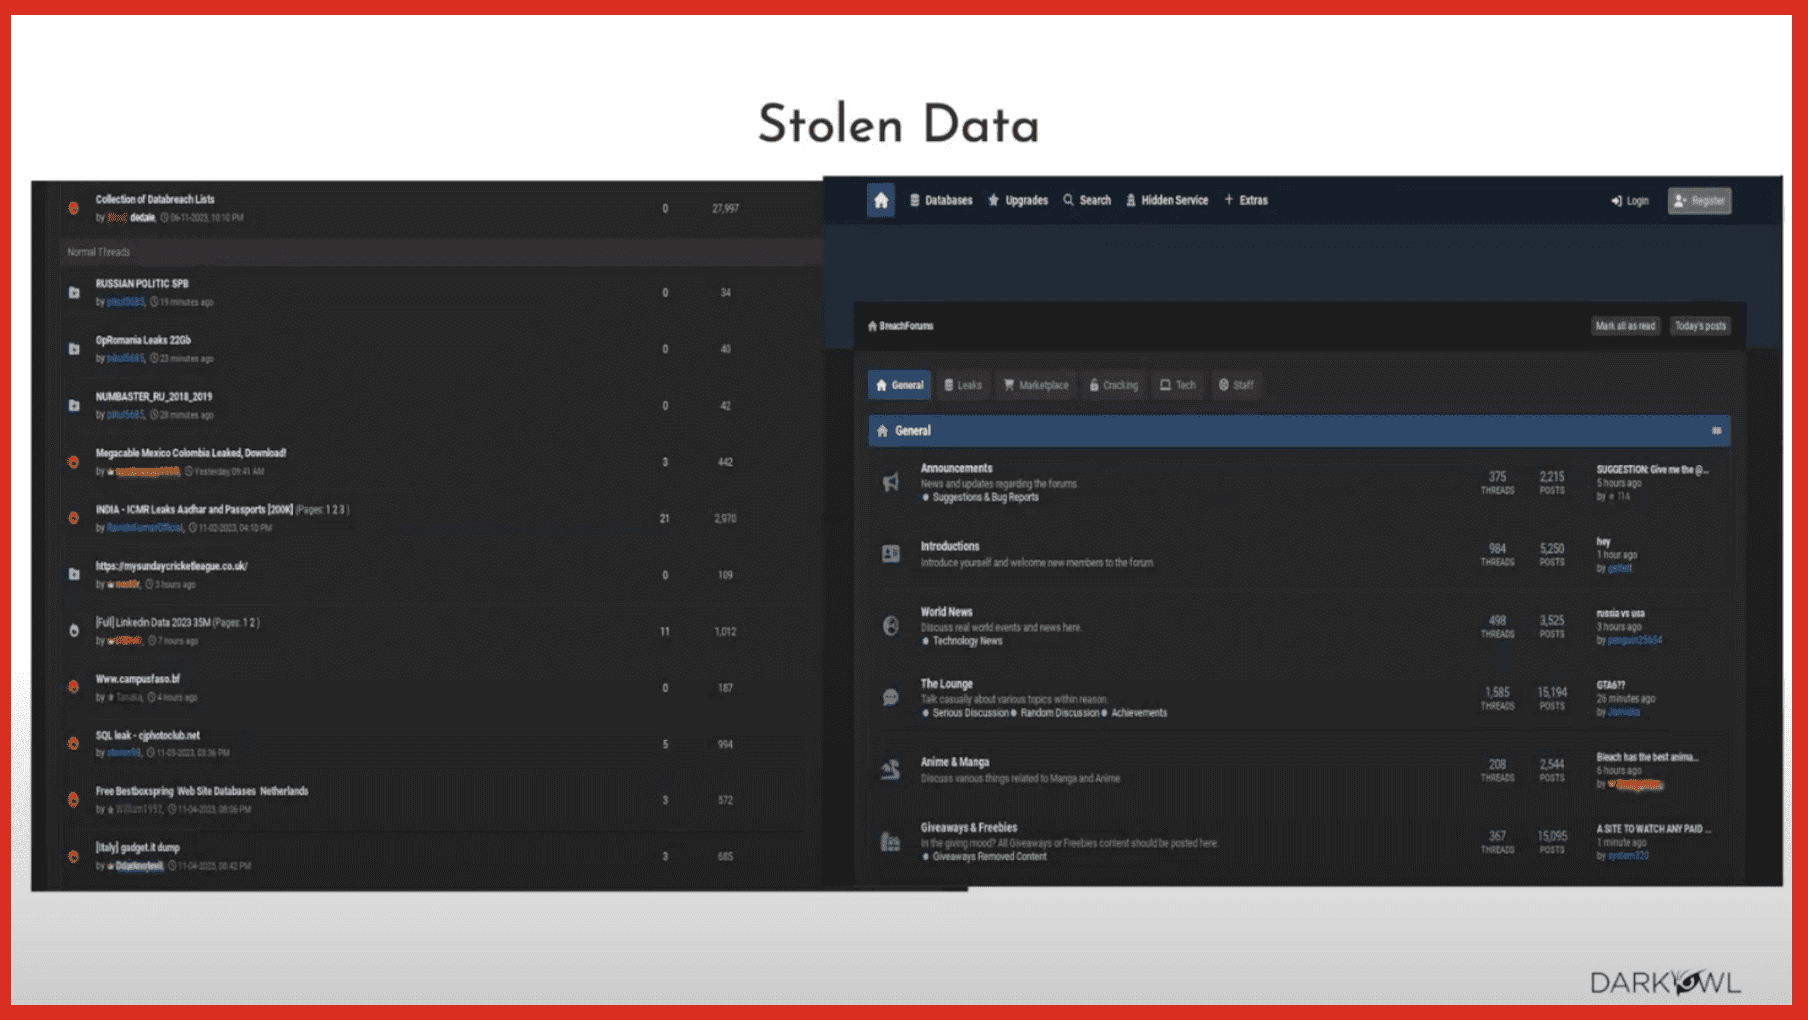Open the NUMBASTER_RU_2018_2019 thread
The image size is (1808, 1020).
tap(153, 397)
